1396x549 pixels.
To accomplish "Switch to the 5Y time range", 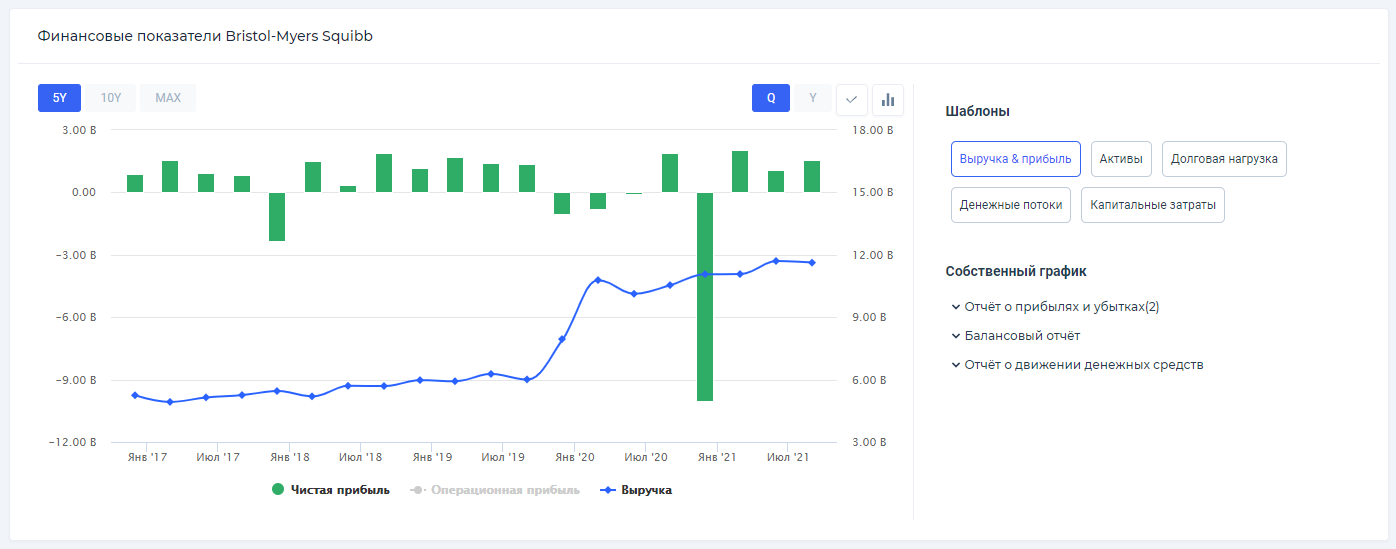I will 60,98.
